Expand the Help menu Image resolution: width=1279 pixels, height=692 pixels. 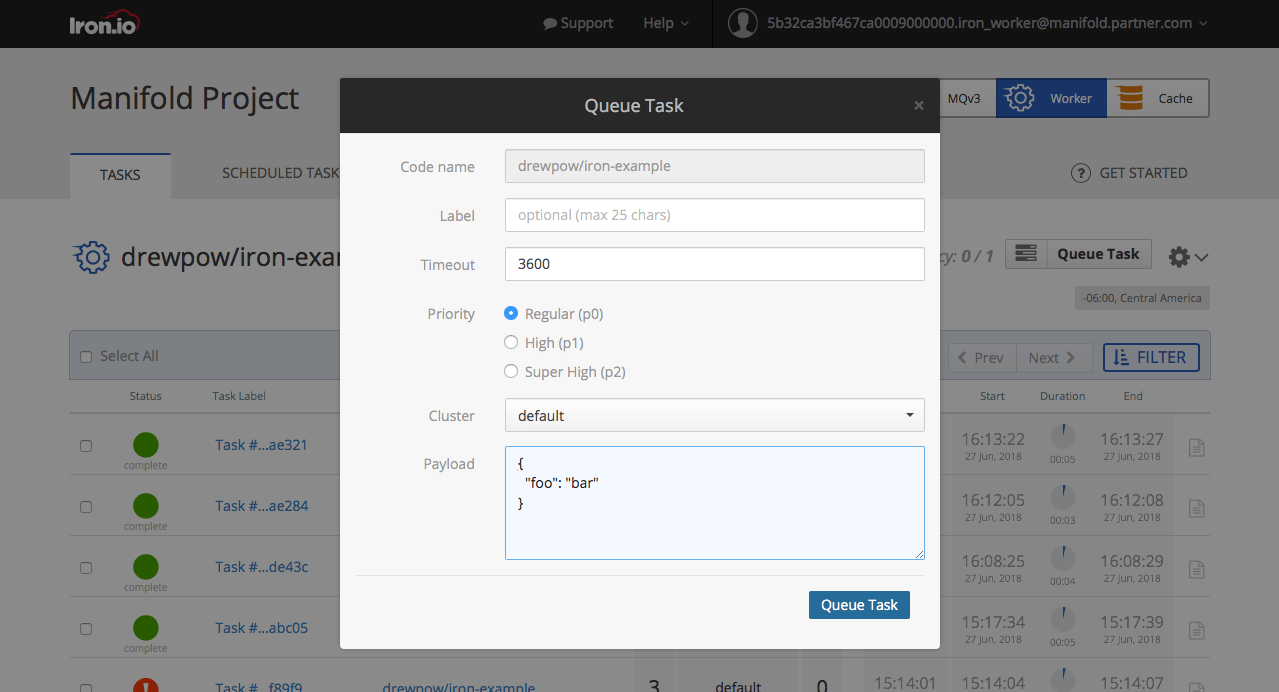[x=666, y=23]
